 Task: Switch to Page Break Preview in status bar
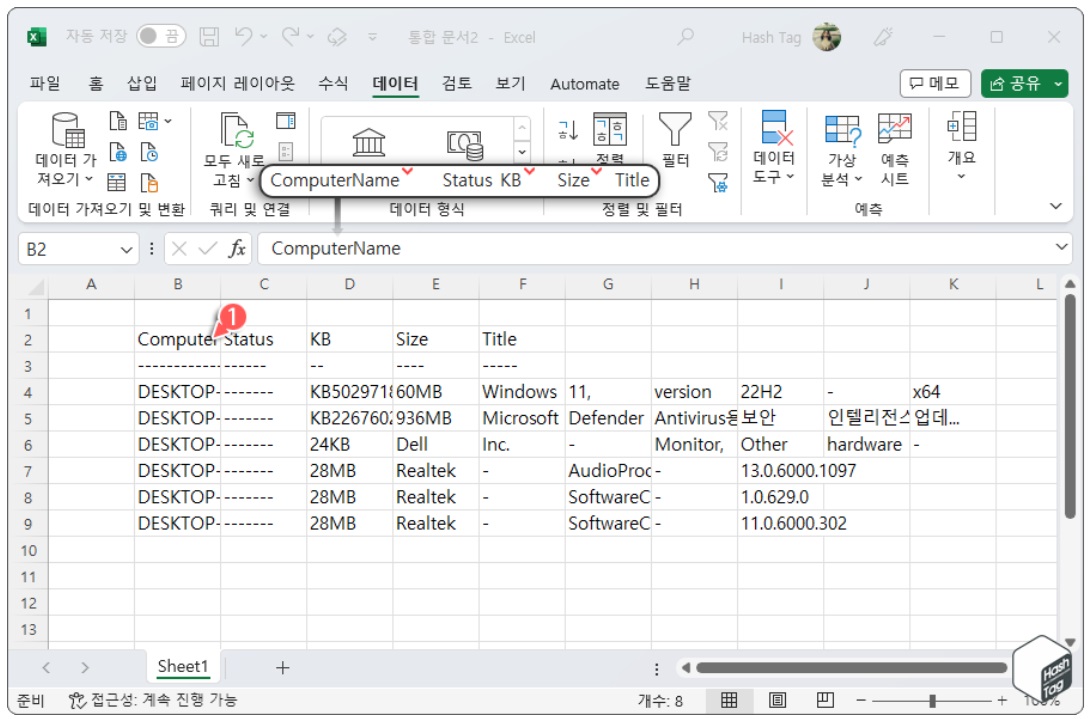click(825, 700)
